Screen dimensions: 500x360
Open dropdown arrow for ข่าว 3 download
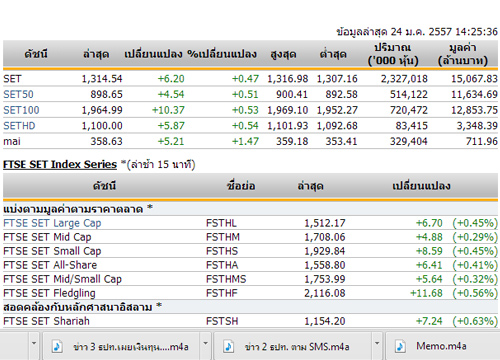coord(206,343)
